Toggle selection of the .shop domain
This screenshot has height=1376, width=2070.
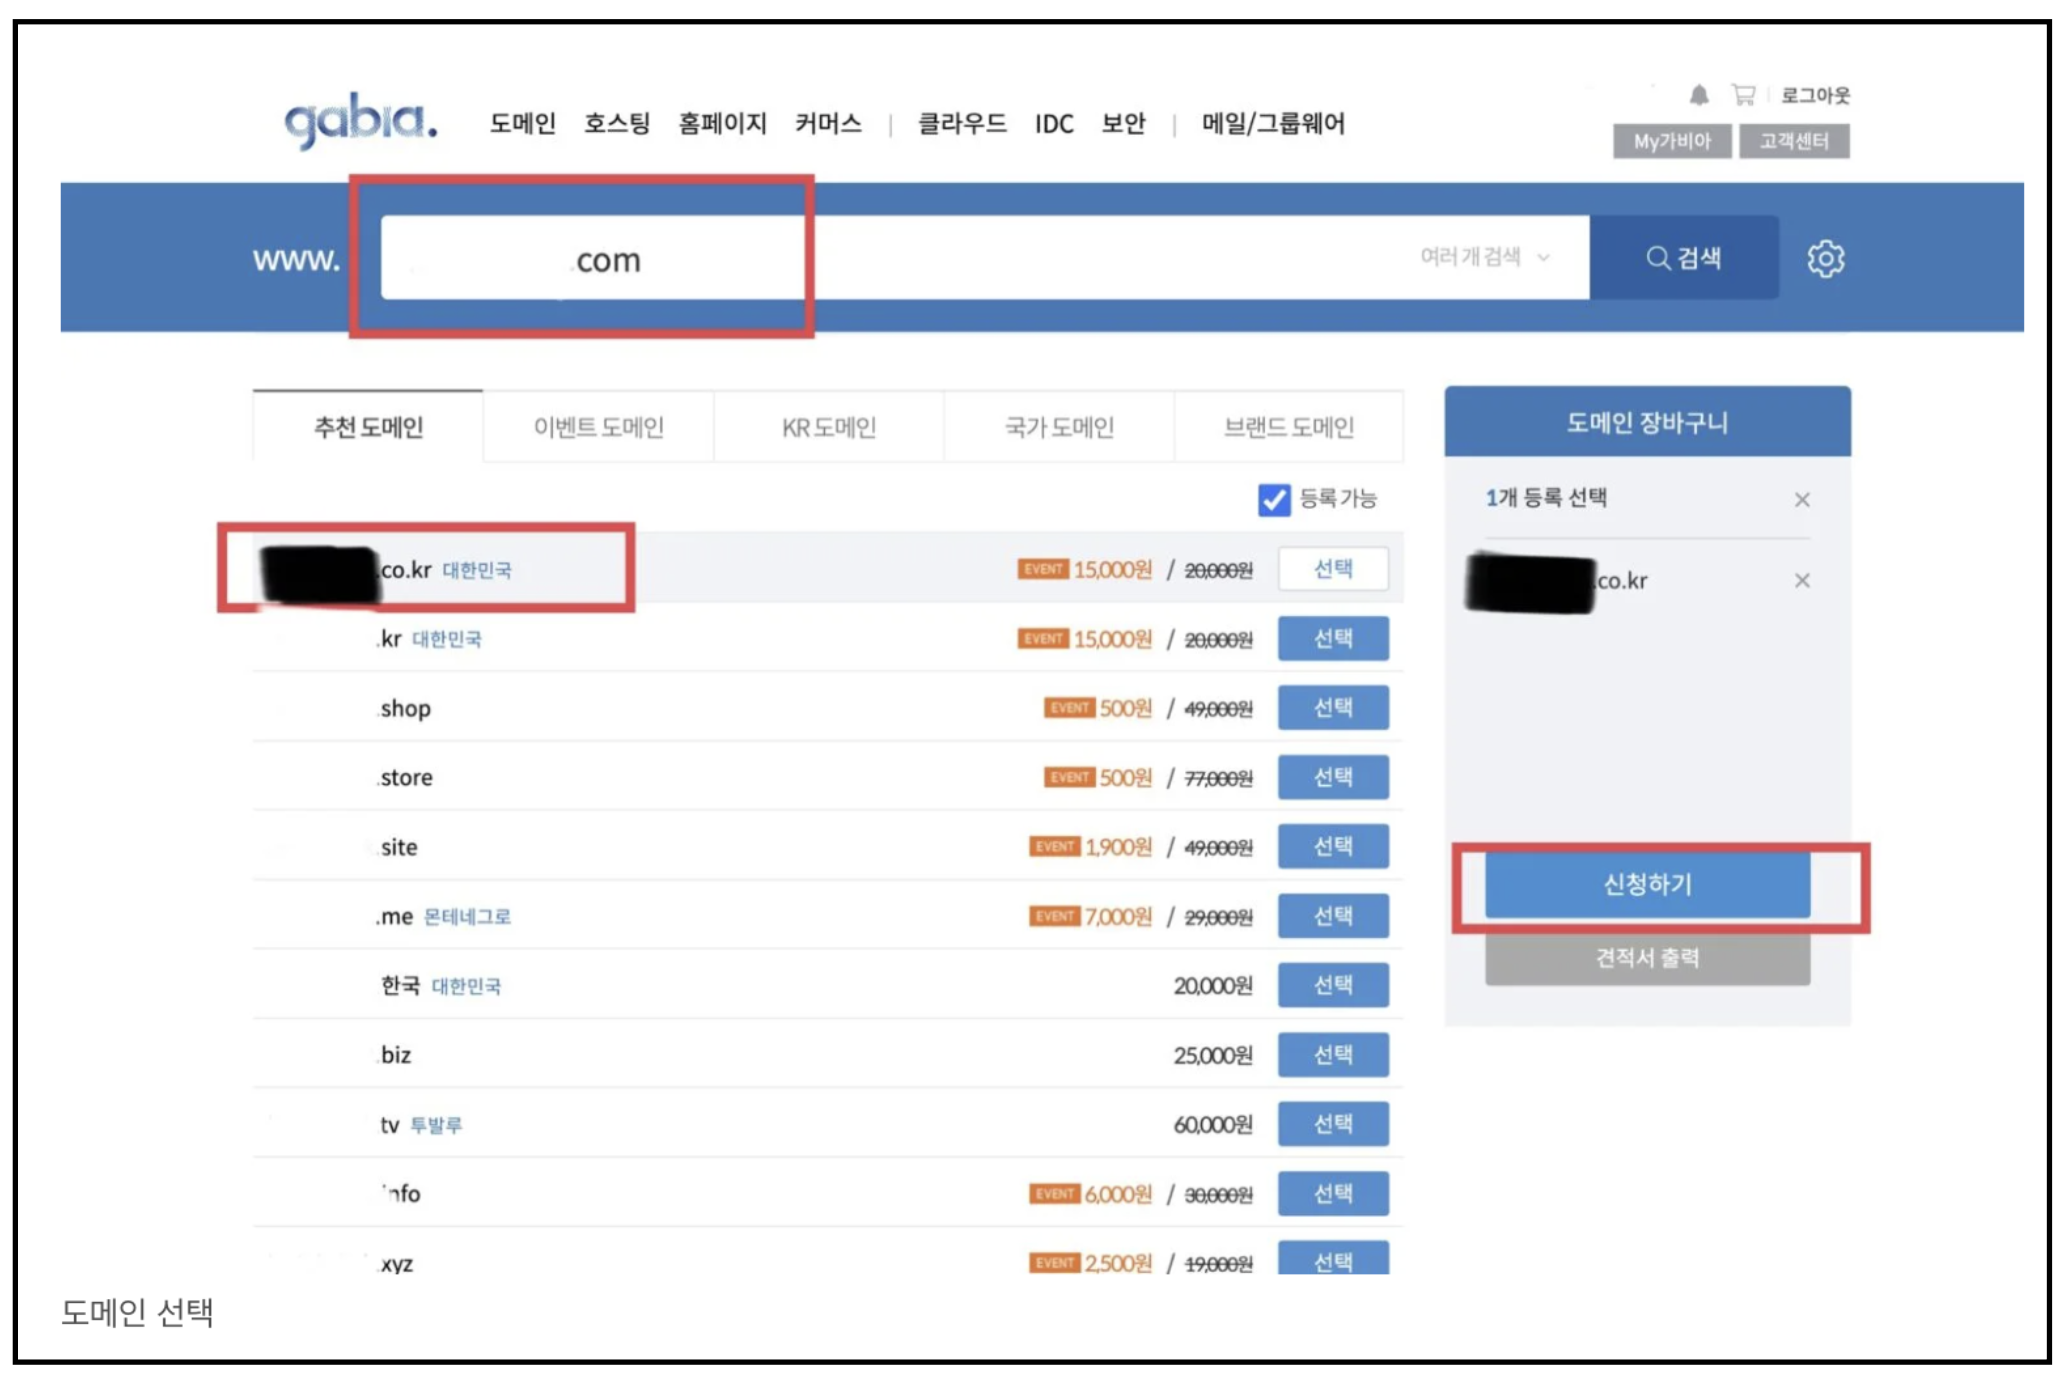1333,707
